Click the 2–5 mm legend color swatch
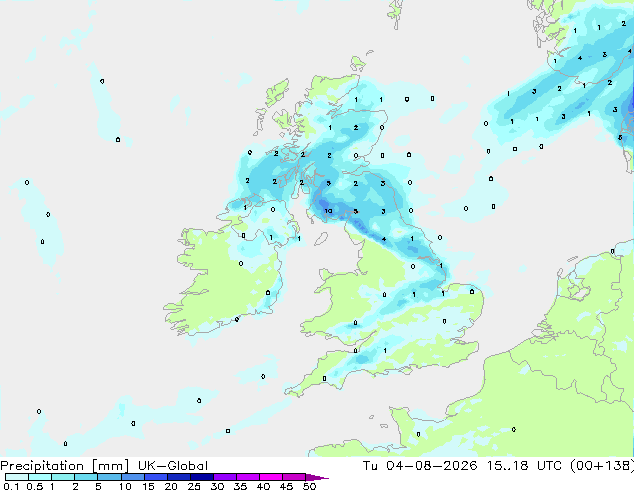634x490 pixels. [x=86, y=477]
